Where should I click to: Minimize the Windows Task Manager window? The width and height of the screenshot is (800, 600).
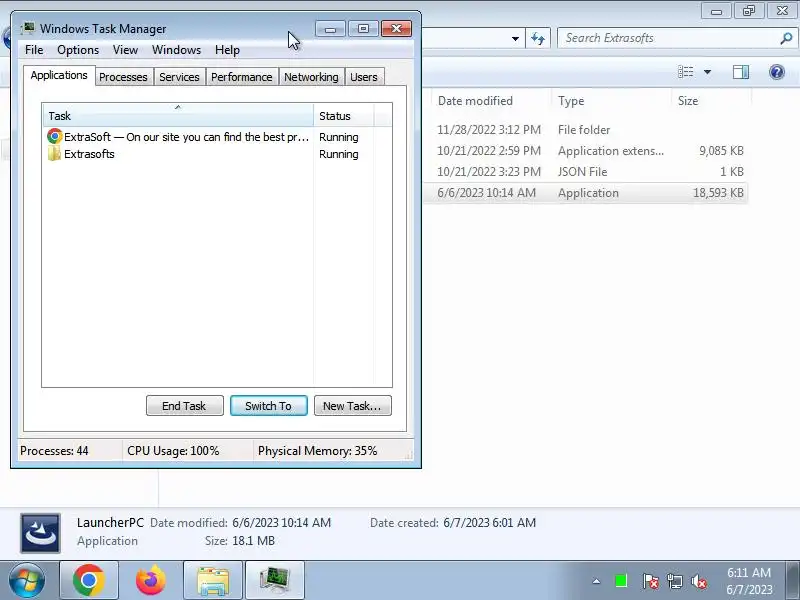(331, 29)
